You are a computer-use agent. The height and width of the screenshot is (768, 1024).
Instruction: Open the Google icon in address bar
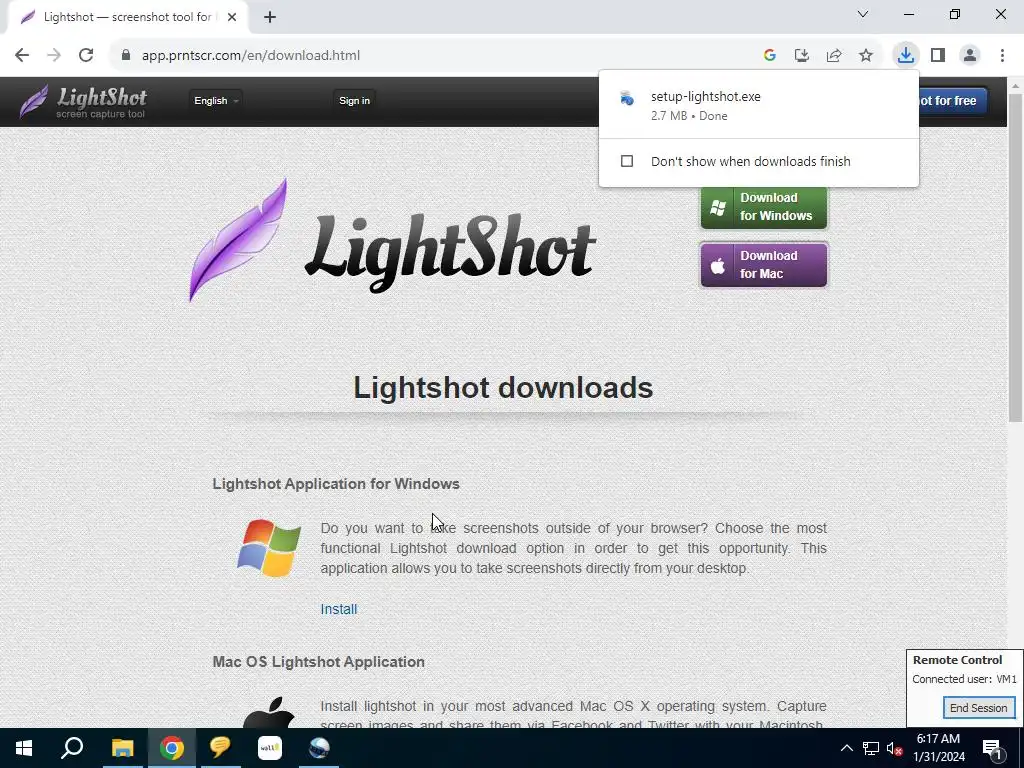point(770,56)
